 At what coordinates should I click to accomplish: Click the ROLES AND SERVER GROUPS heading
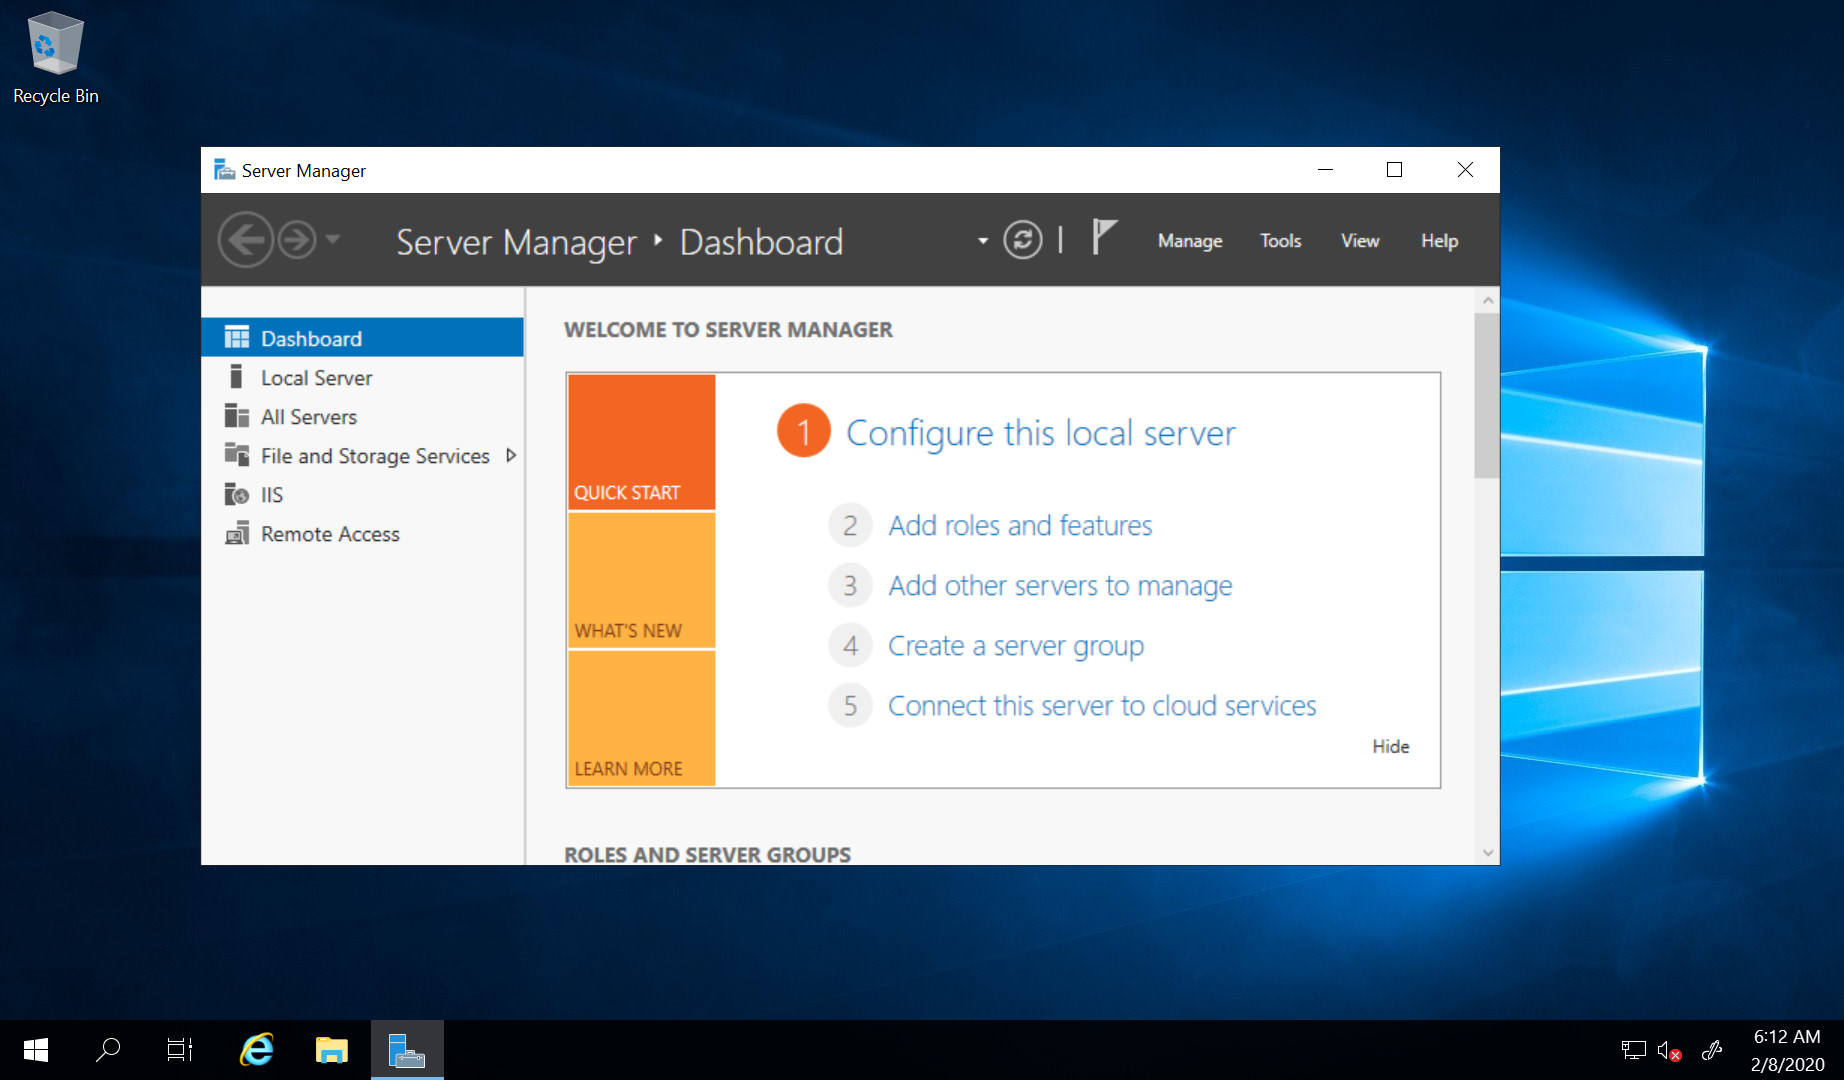[x=707, y=855]
